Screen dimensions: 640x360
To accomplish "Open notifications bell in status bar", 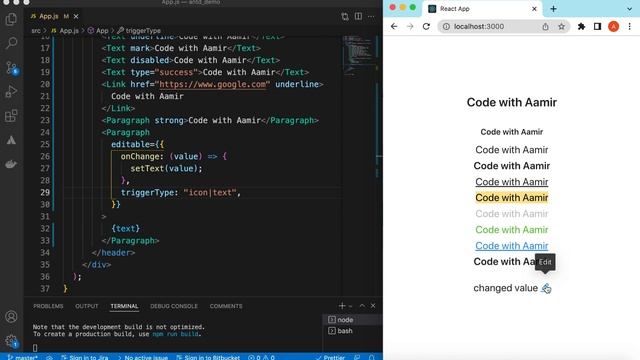I will point(371,357).
